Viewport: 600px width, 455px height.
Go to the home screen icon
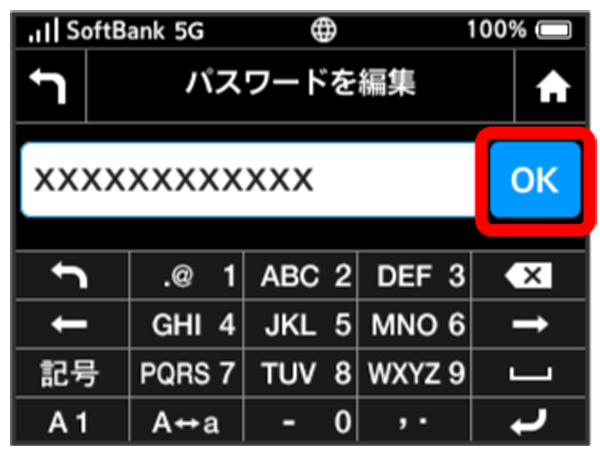(549, 88)
